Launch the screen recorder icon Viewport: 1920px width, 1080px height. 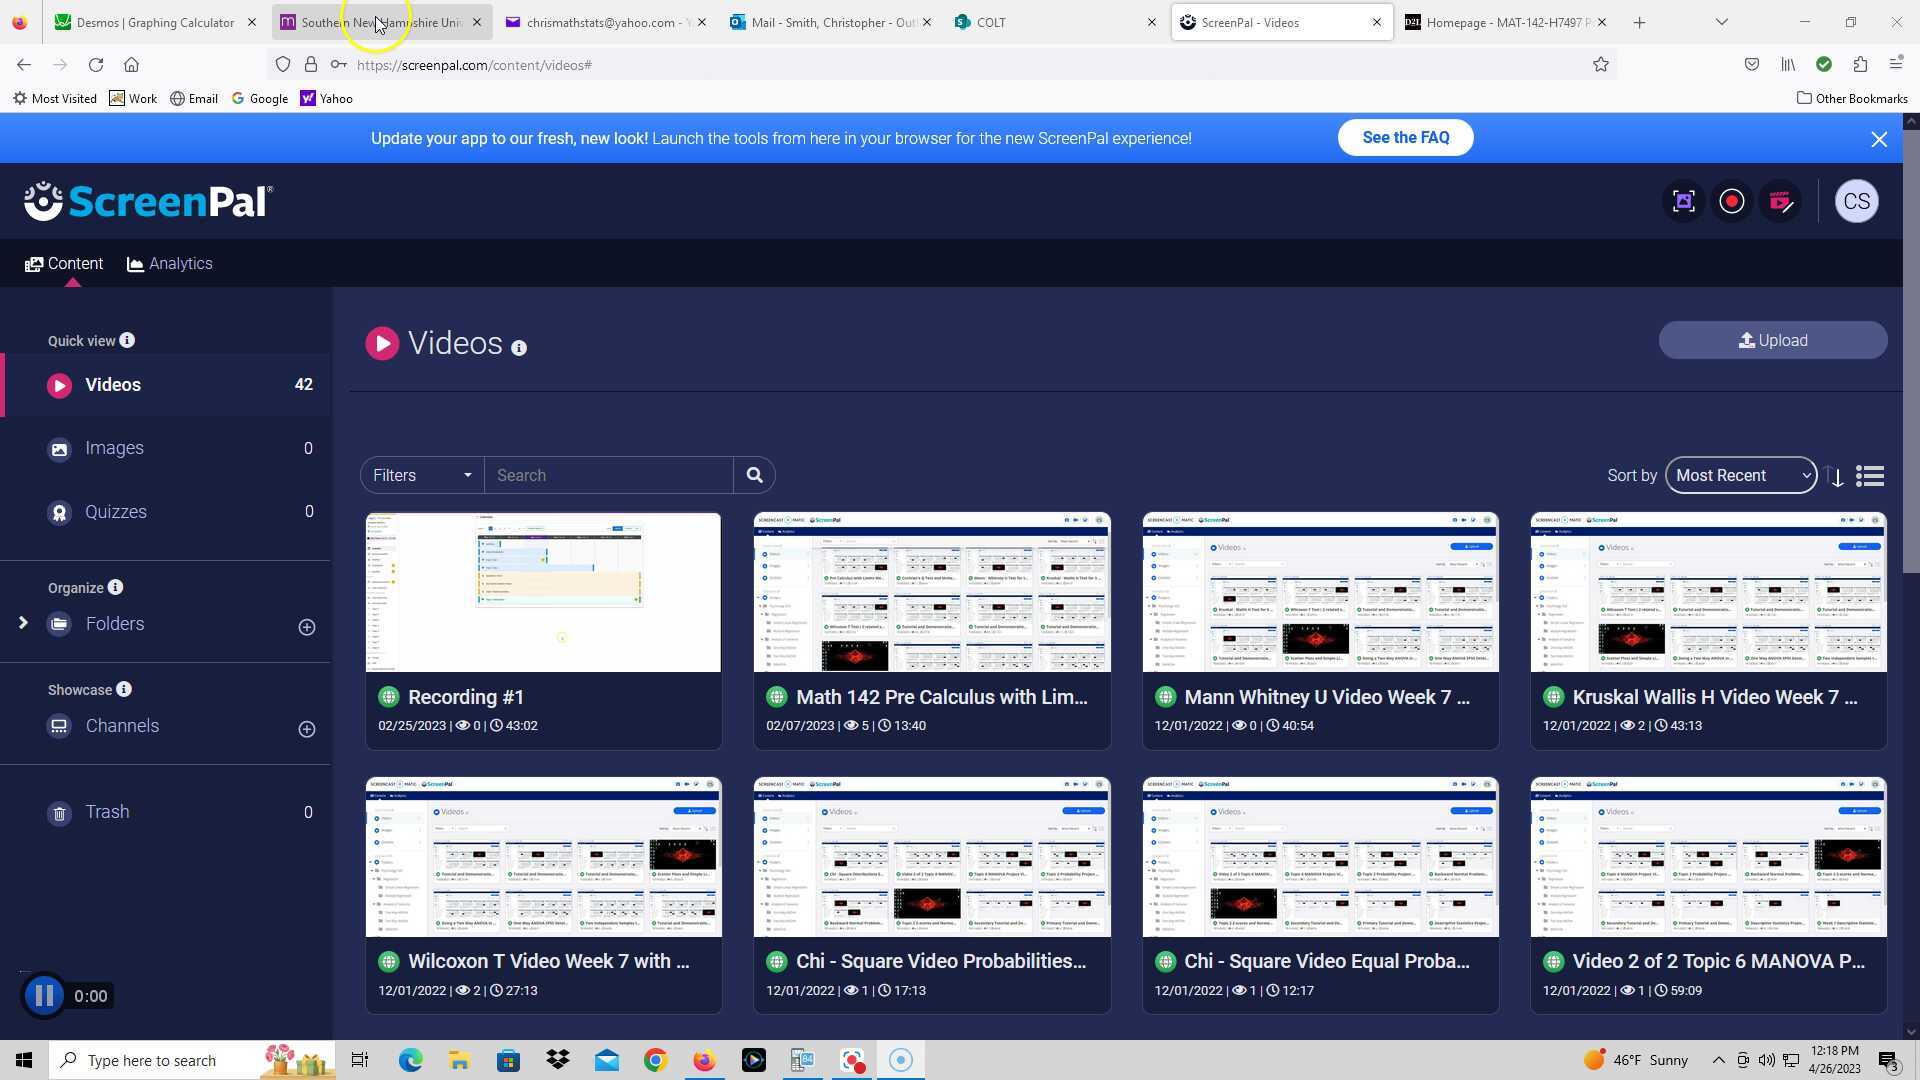pyautogui.click(x=1732, y=202)
